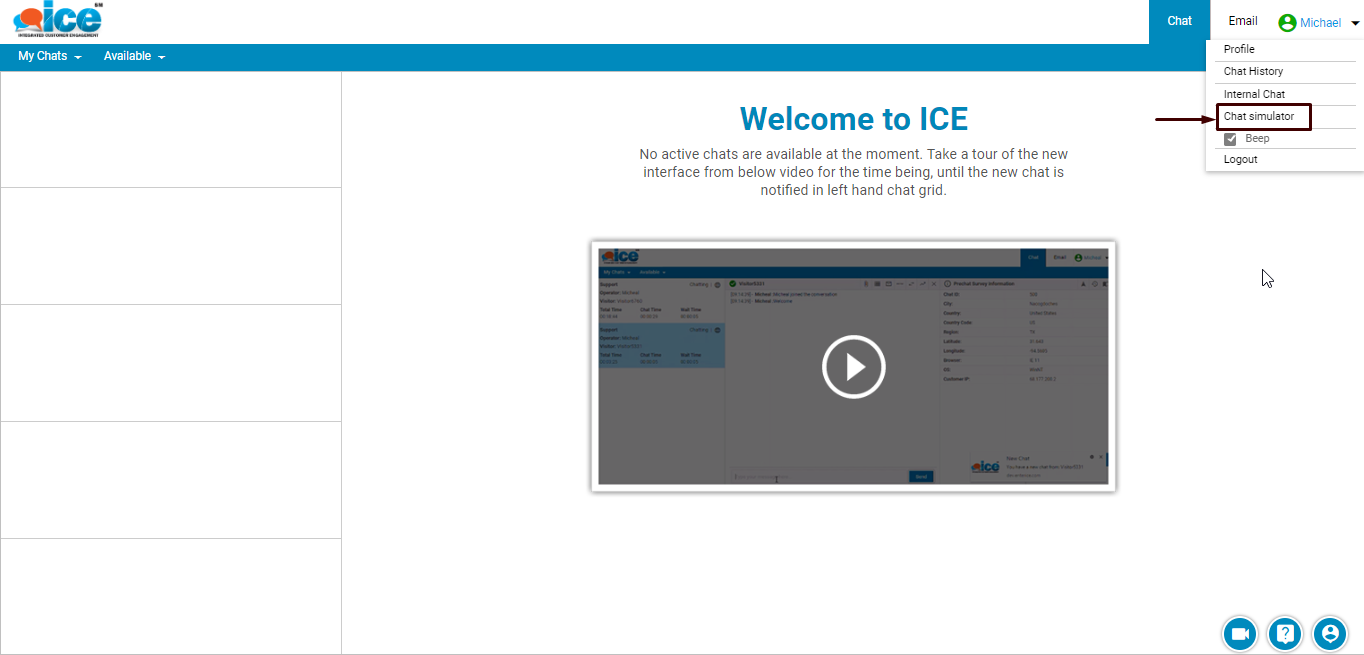Open Profile from the user menu
The height and width of the screenshot is (655, 1364).
pos(1239,49)
